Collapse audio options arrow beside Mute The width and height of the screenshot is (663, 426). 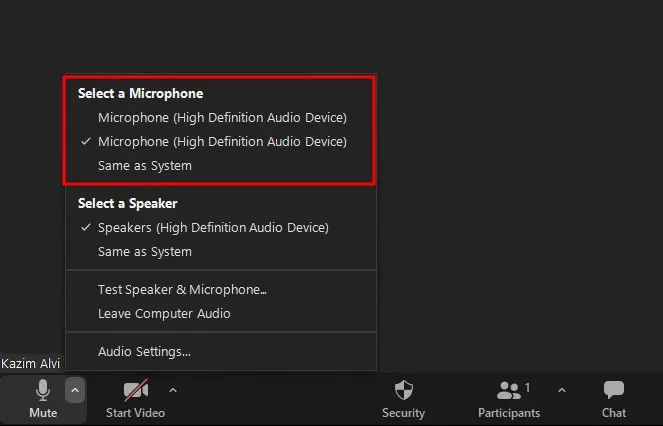pyautogui.click(x=75, y=390)
